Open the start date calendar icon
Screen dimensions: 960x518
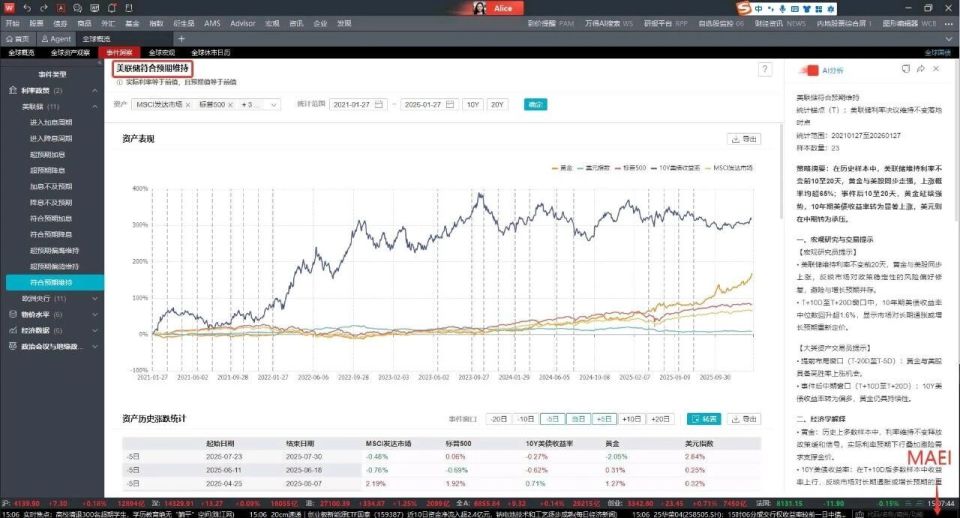click(x=379, y=105)
